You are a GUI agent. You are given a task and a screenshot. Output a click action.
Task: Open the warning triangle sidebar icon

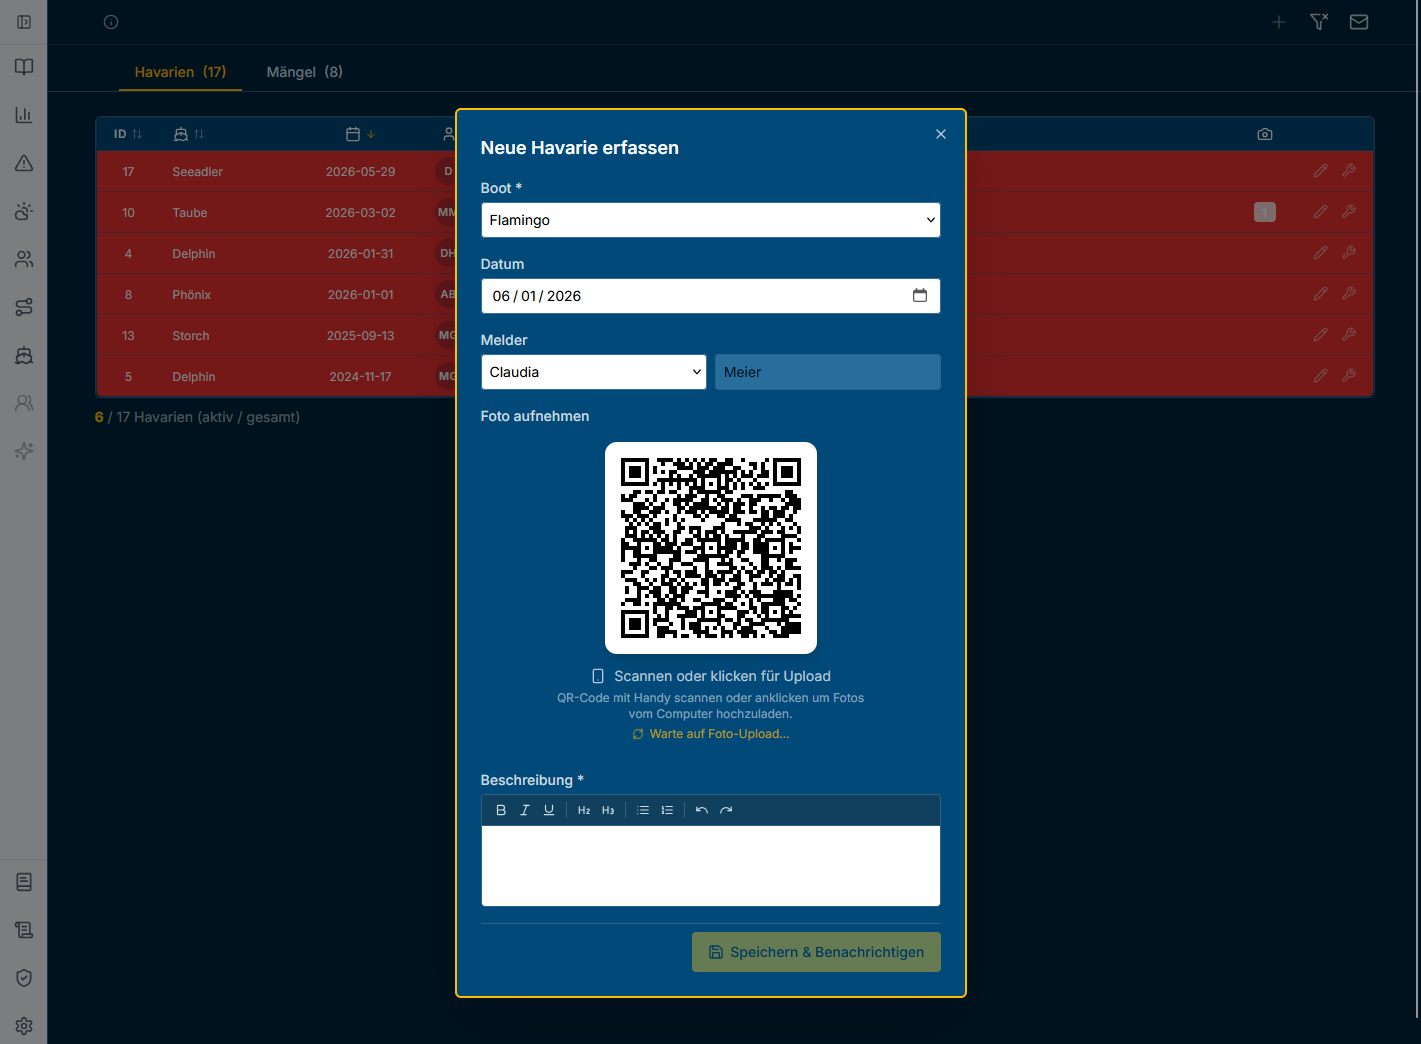(24, 163)
